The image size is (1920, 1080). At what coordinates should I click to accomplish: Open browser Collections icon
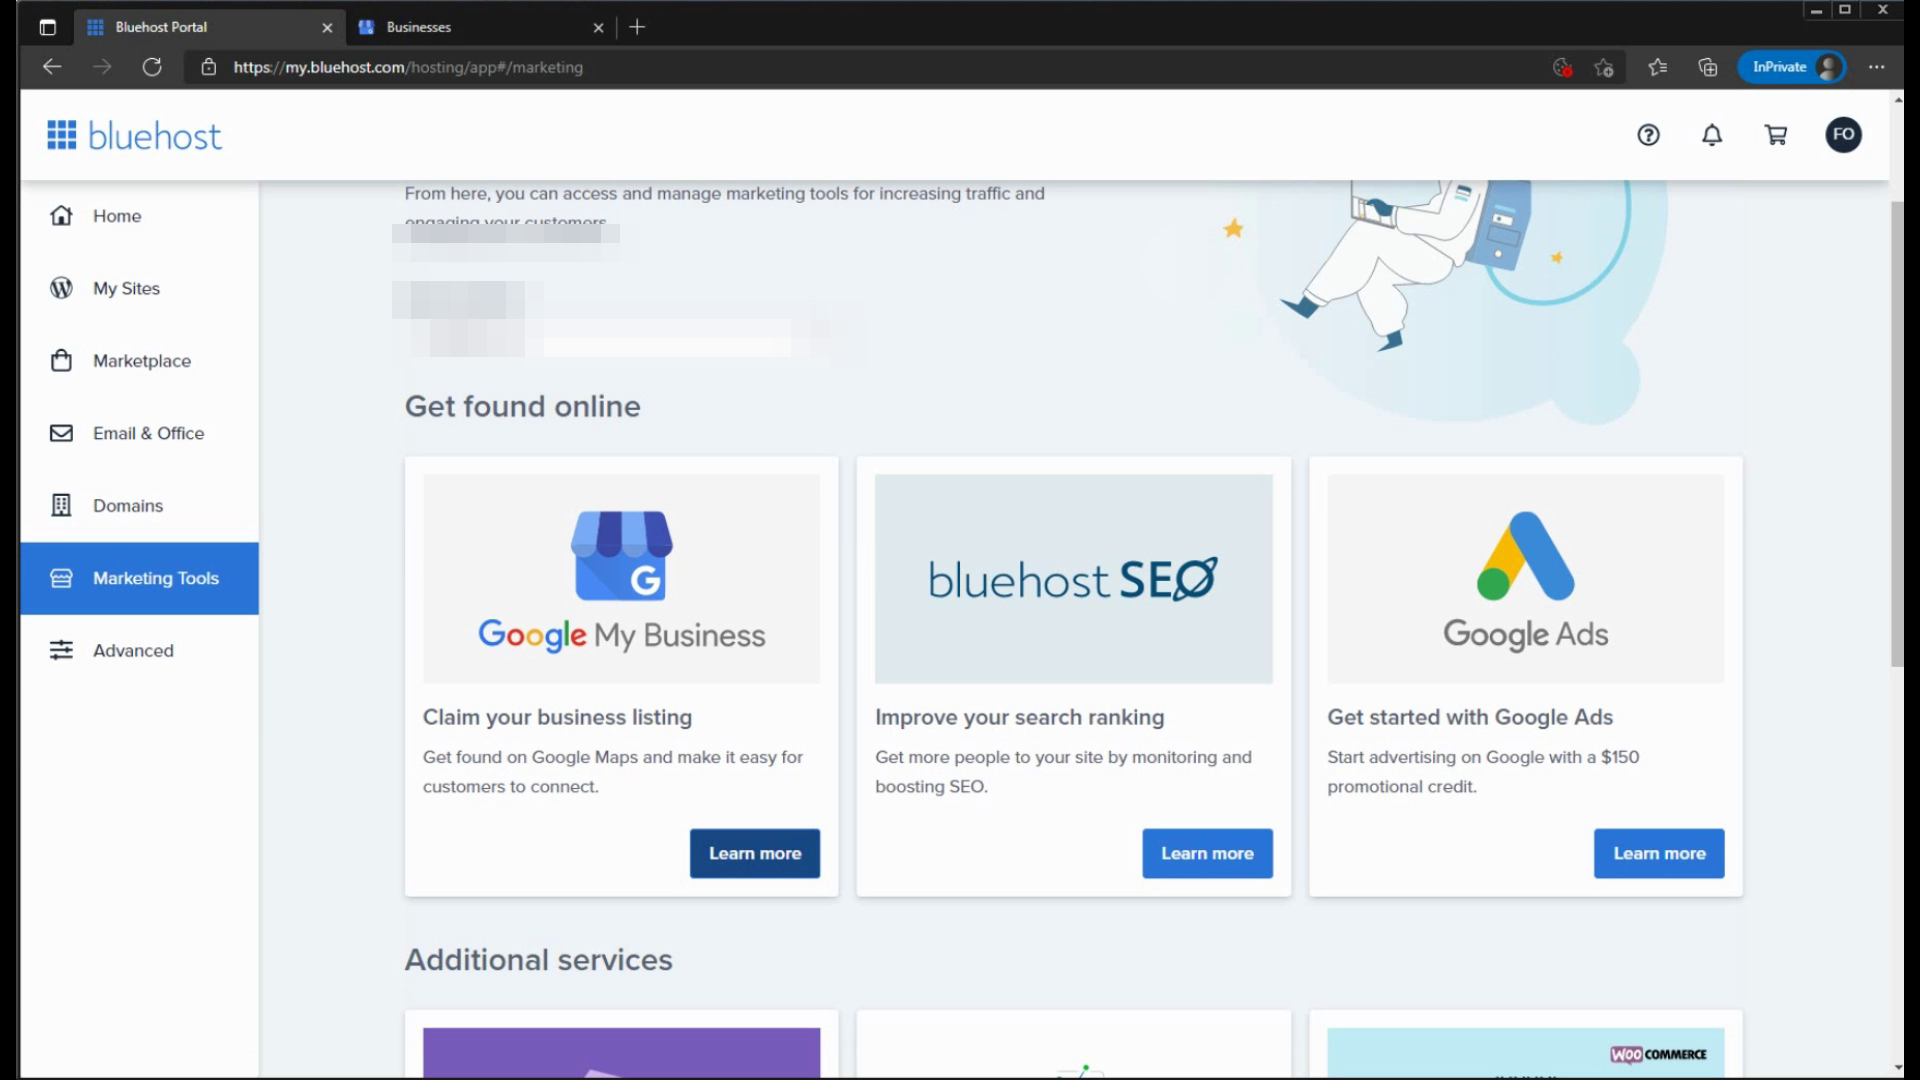[x=1708, y=67]
